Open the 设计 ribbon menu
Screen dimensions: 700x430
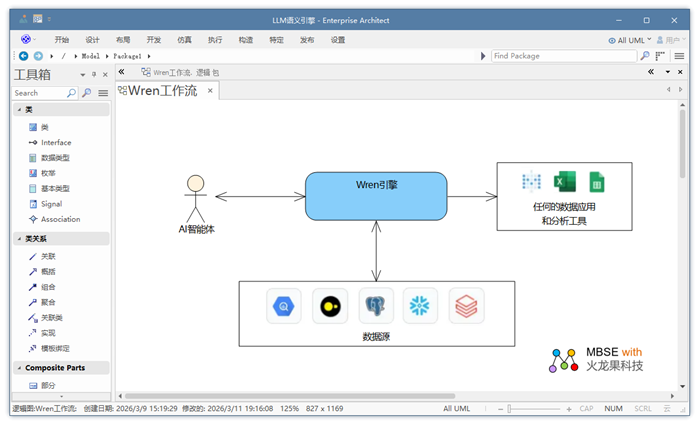coord(92,40)
